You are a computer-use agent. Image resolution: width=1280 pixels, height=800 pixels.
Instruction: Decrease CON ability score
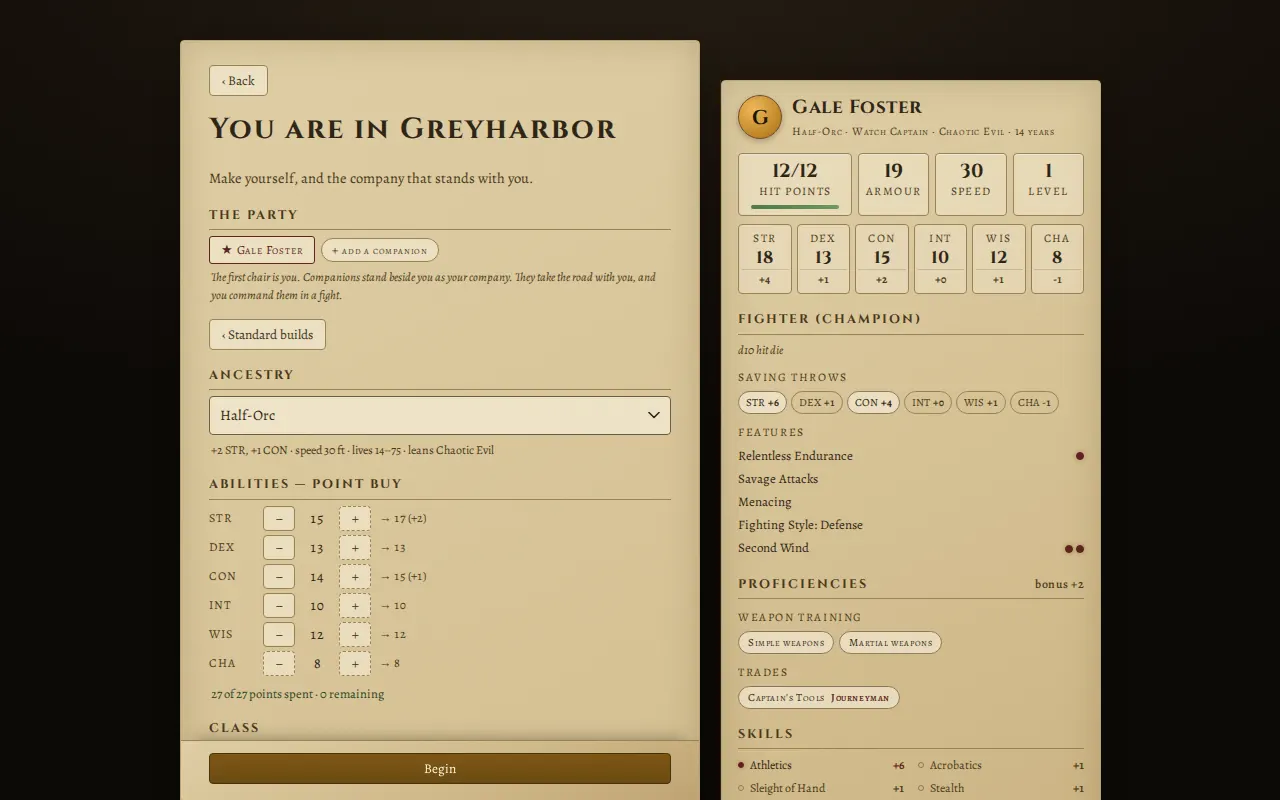pyautogui.click(x=279, y=577)
